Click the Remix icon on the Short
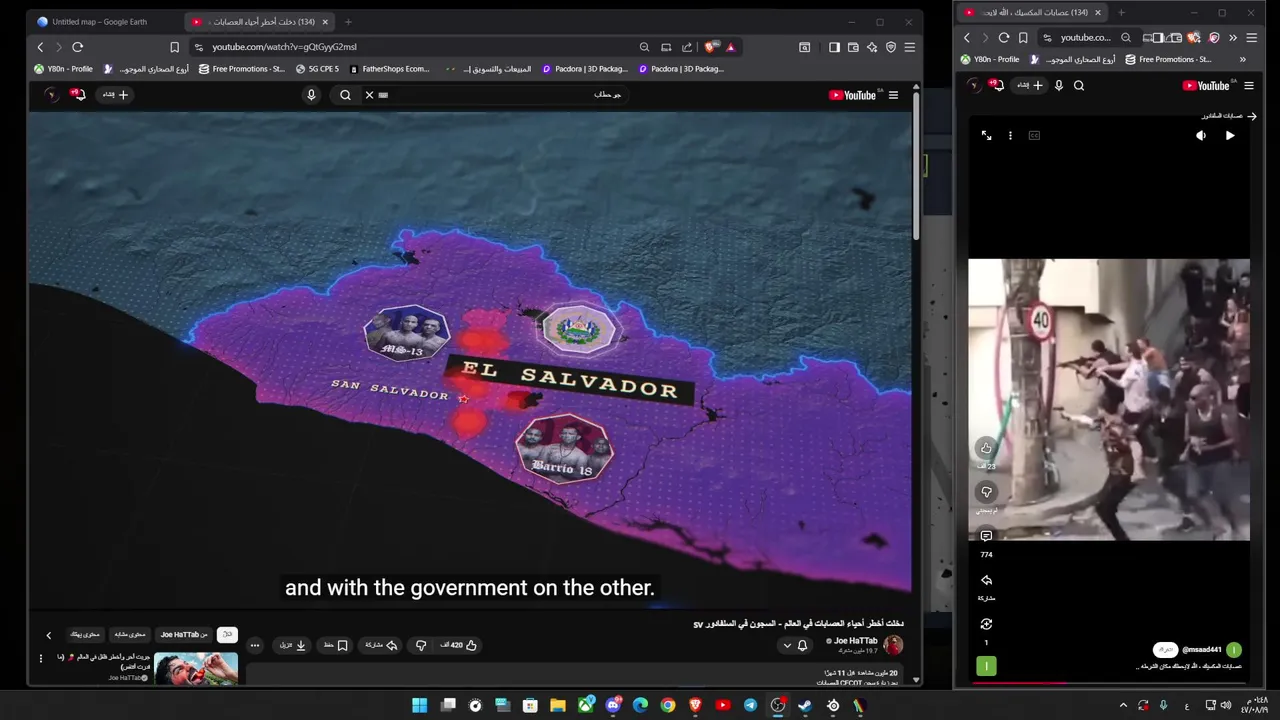Screen dimensions: 1280x720 tap(986, 624)
